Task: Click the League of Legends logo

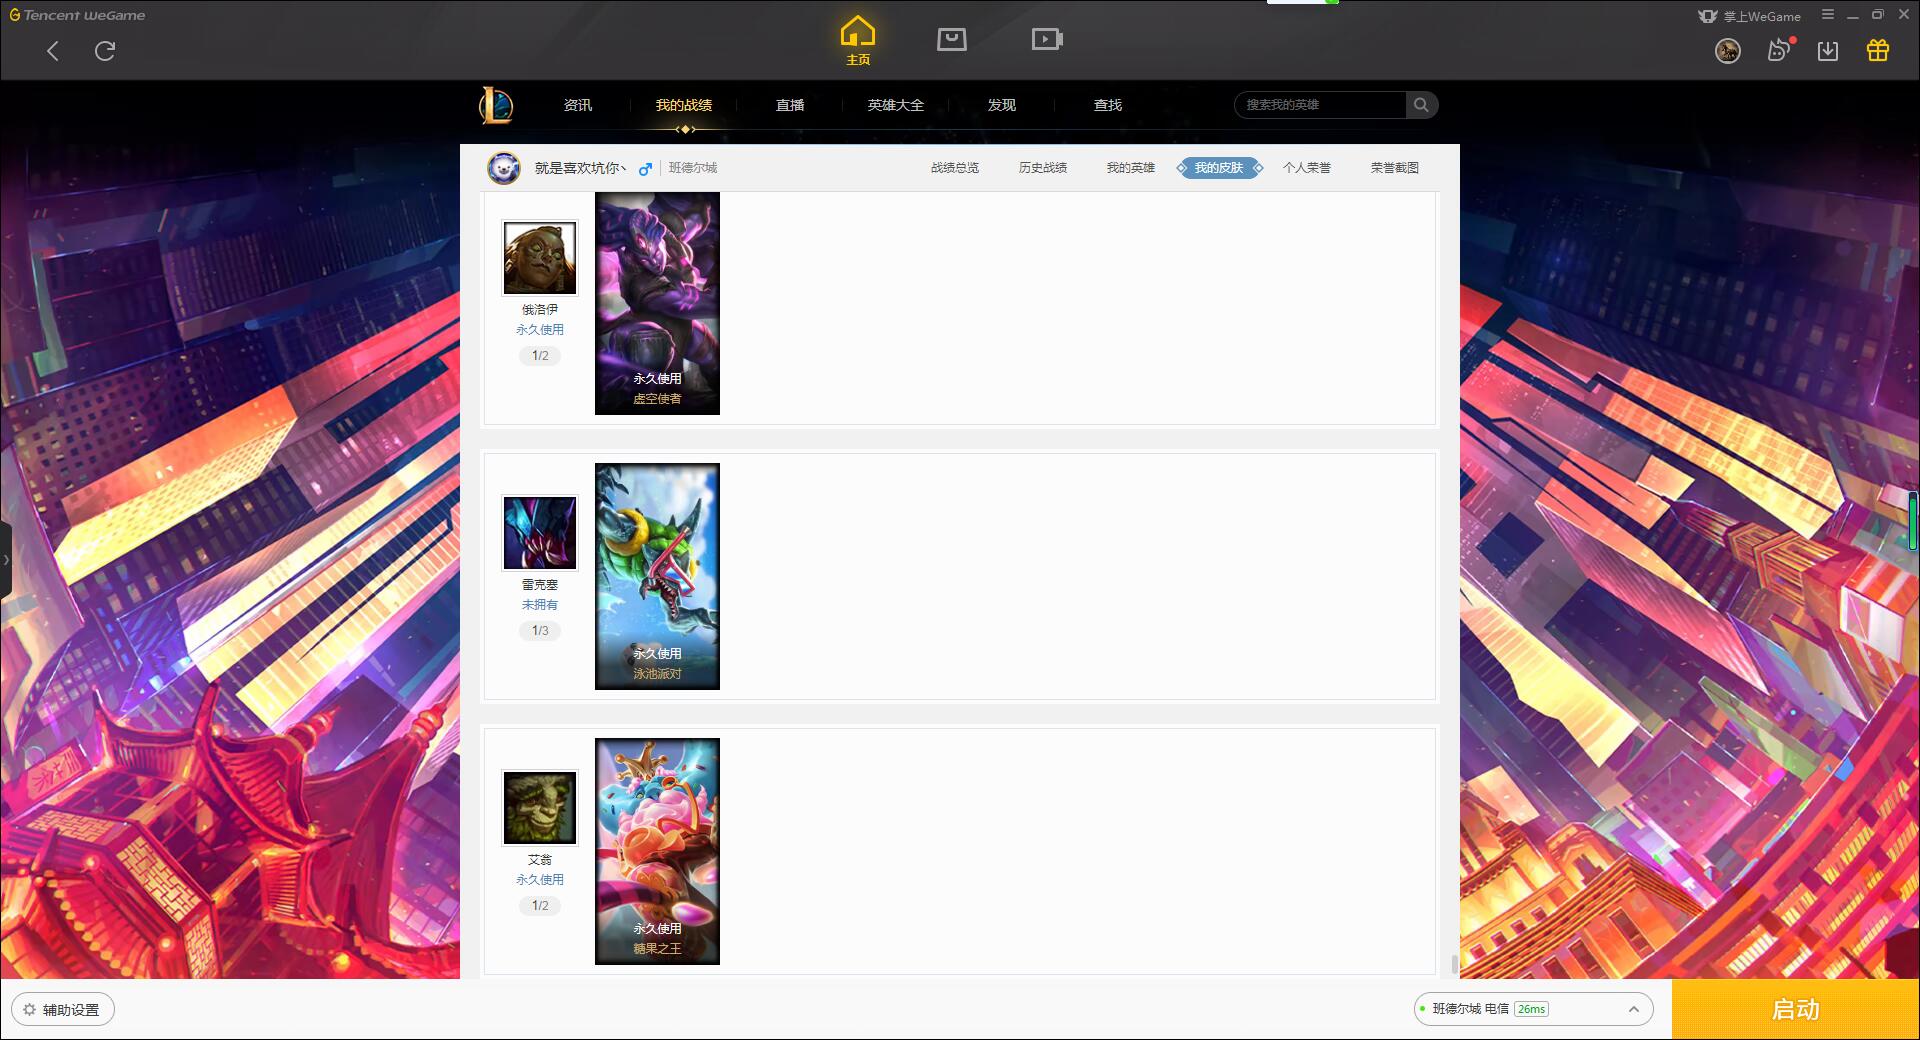Action: 496,105
